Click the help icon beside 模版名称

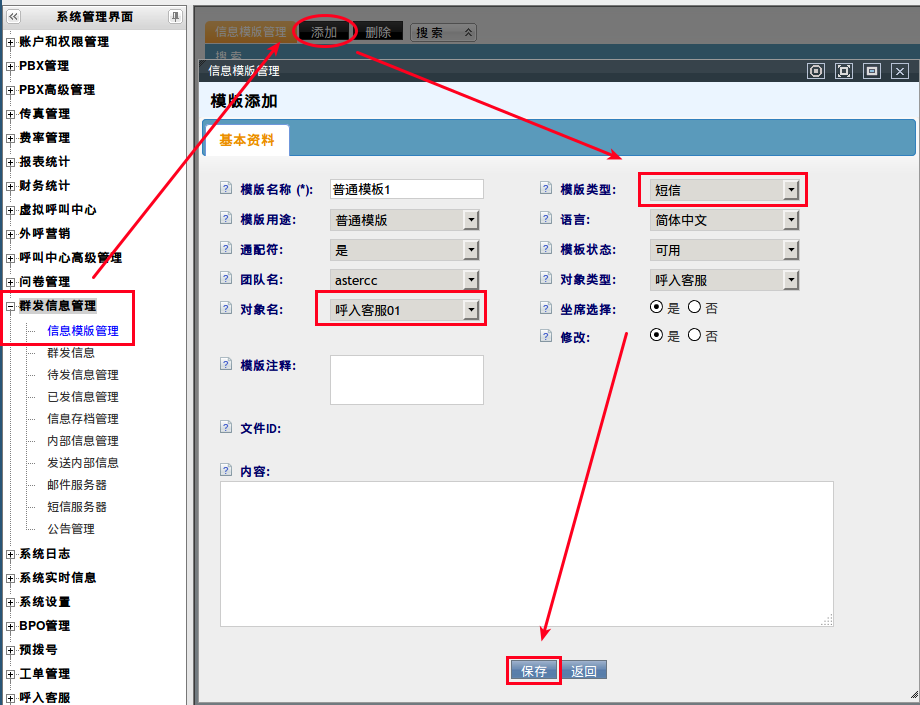pos(225,189)
